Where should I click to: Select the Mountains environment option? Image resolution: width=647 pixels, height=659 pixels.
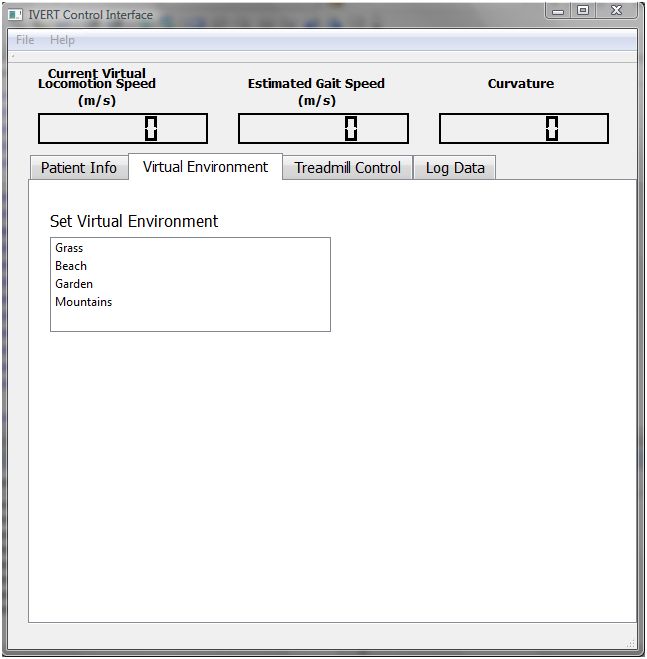pyautogui.click(x=84, y=302)
